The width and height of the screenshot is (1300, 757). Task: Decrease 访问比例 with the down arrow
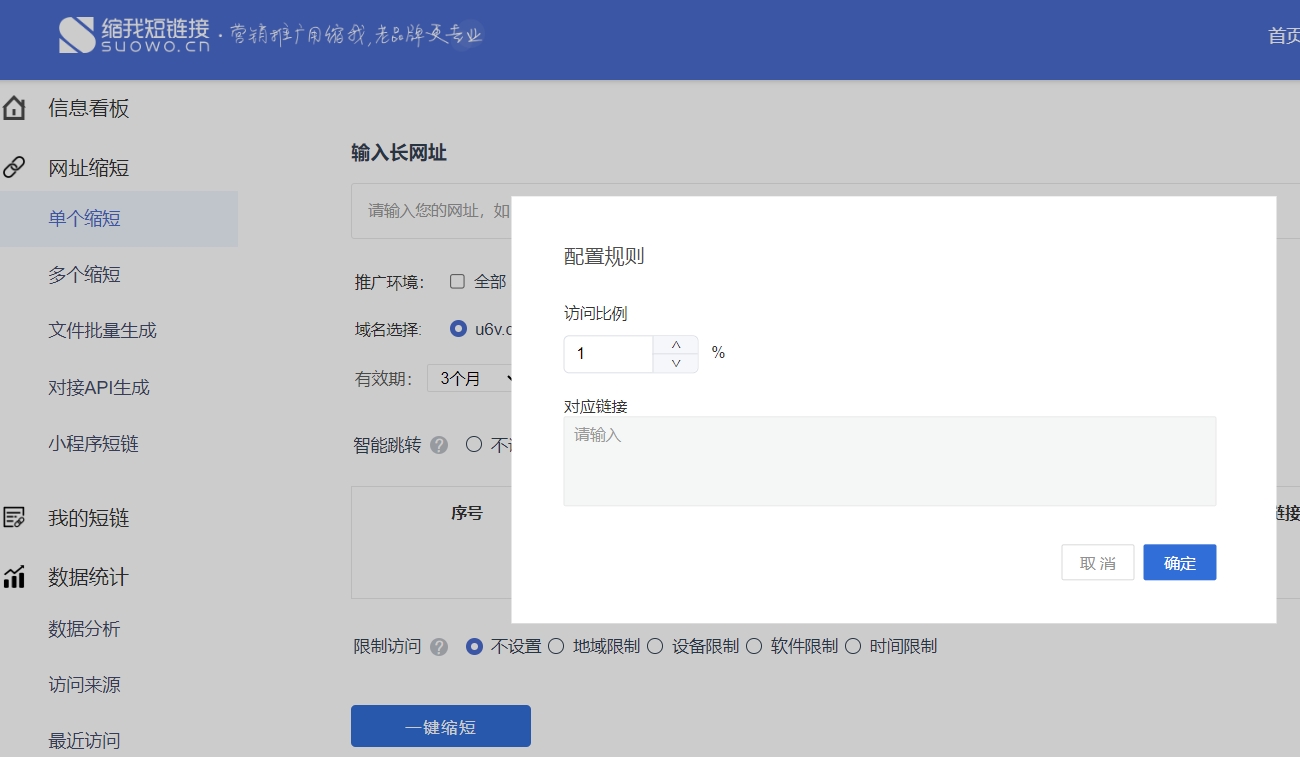tap(676, 363)
